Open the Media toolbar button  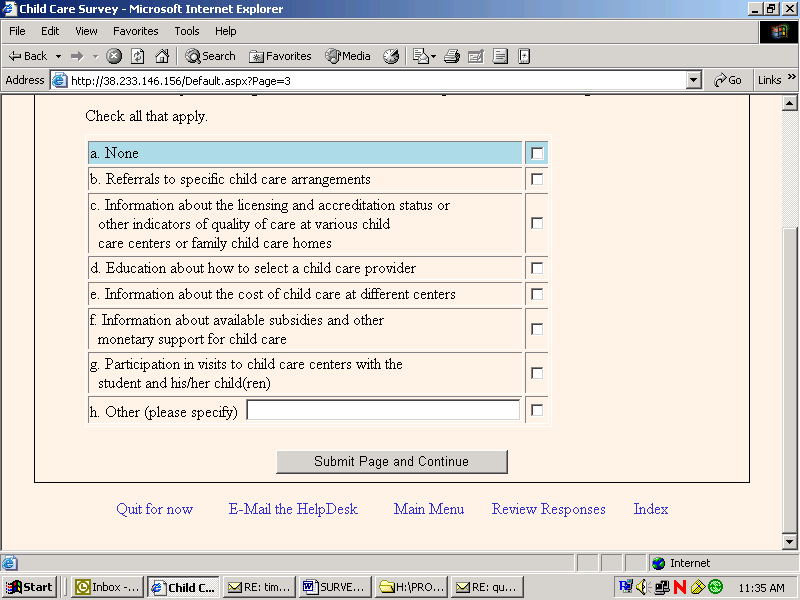tap(347, 56)
